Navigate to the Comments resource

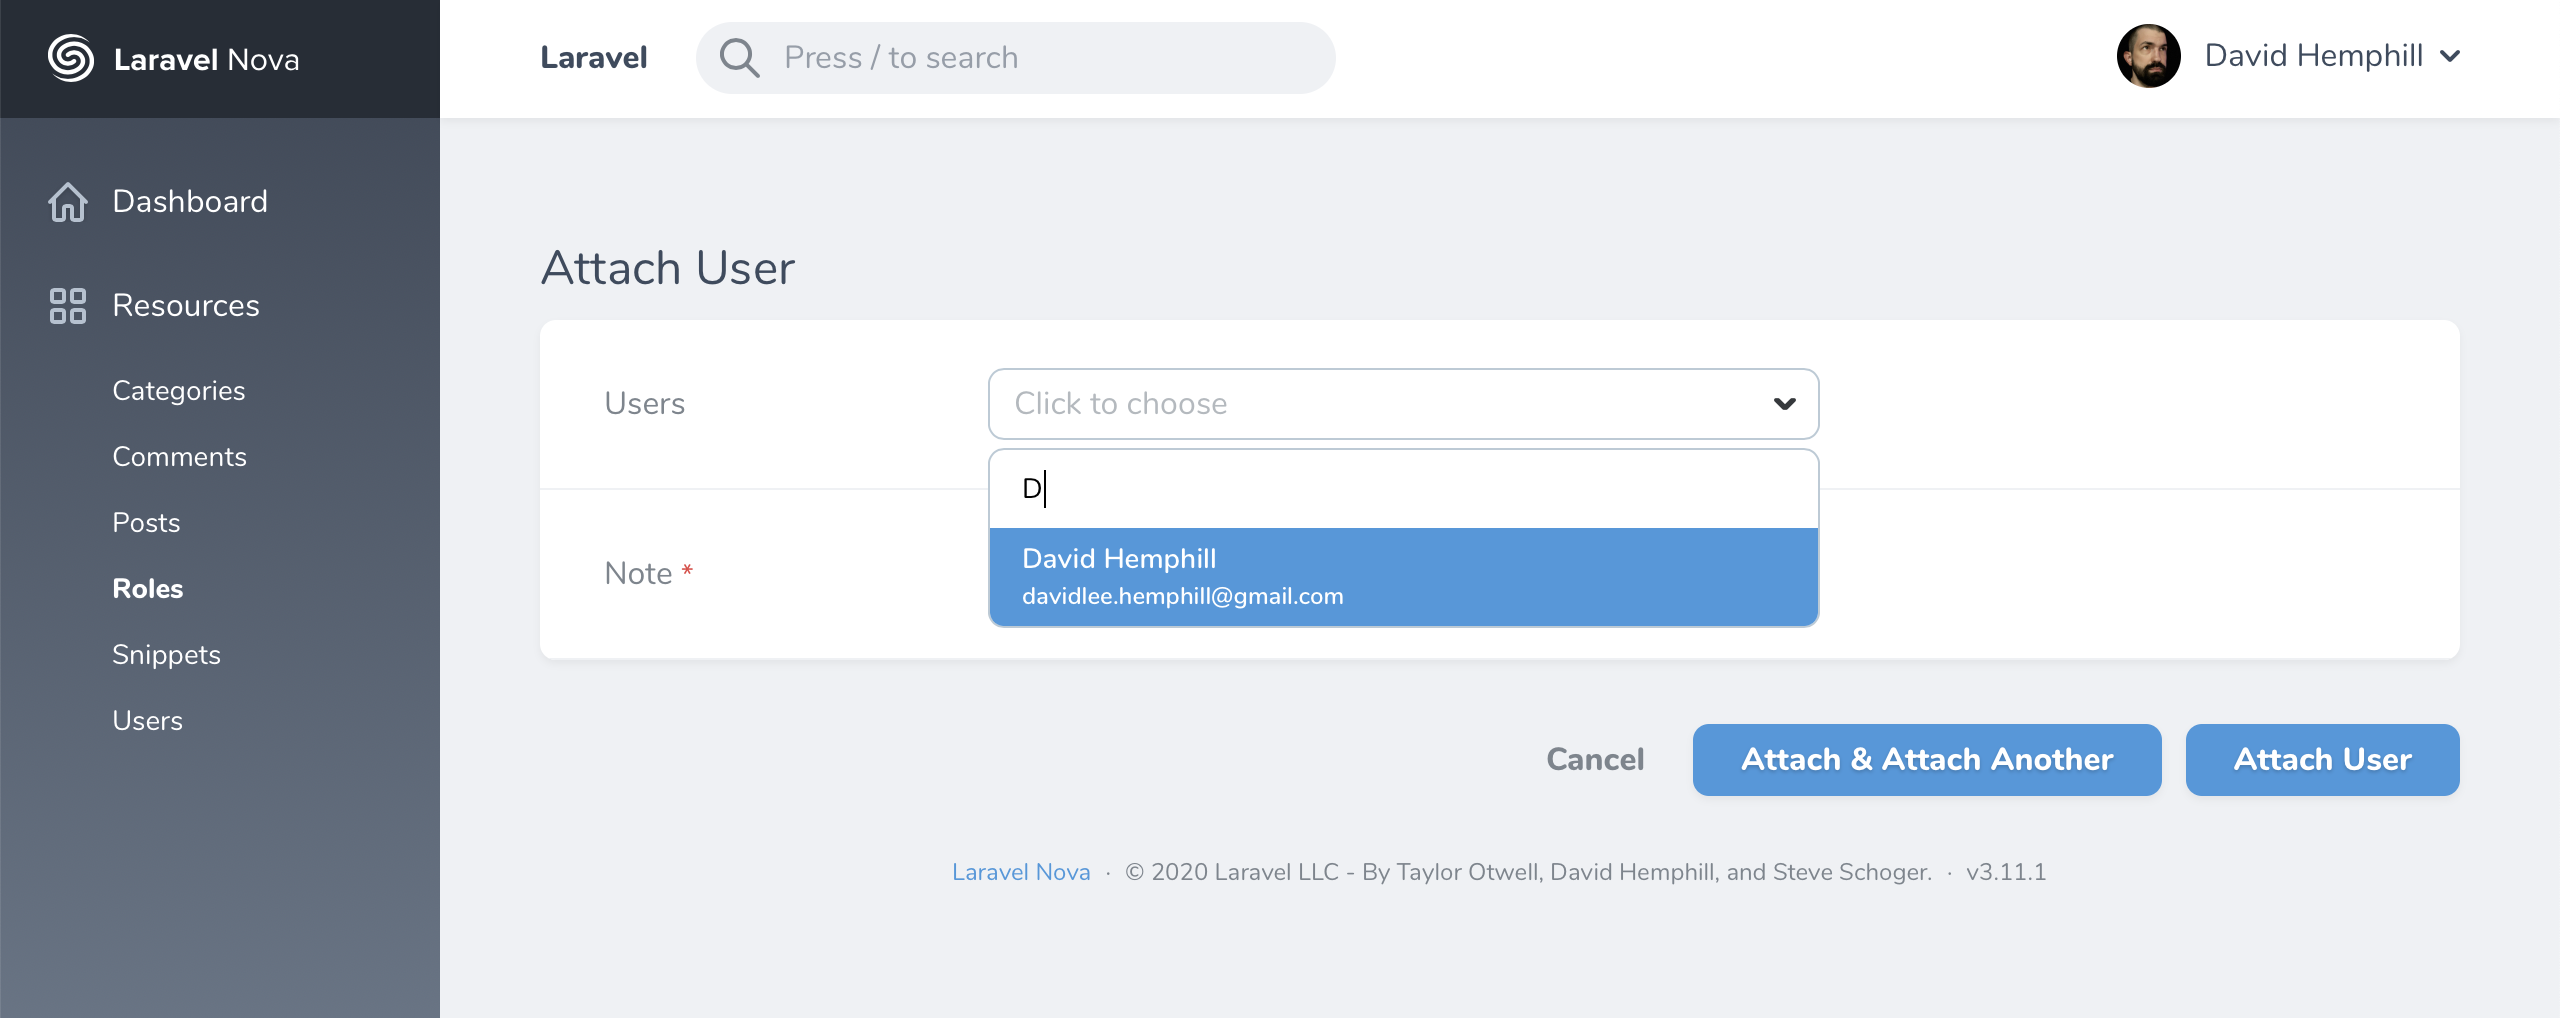[180, 457]
